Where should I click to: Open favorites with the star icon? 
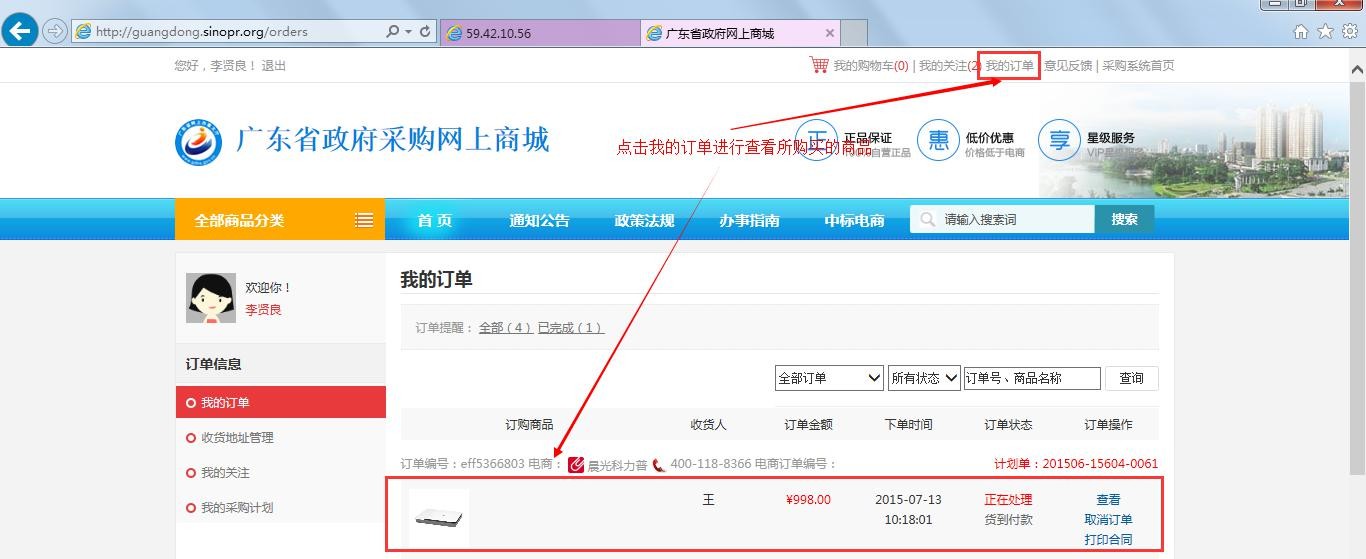1325,32
